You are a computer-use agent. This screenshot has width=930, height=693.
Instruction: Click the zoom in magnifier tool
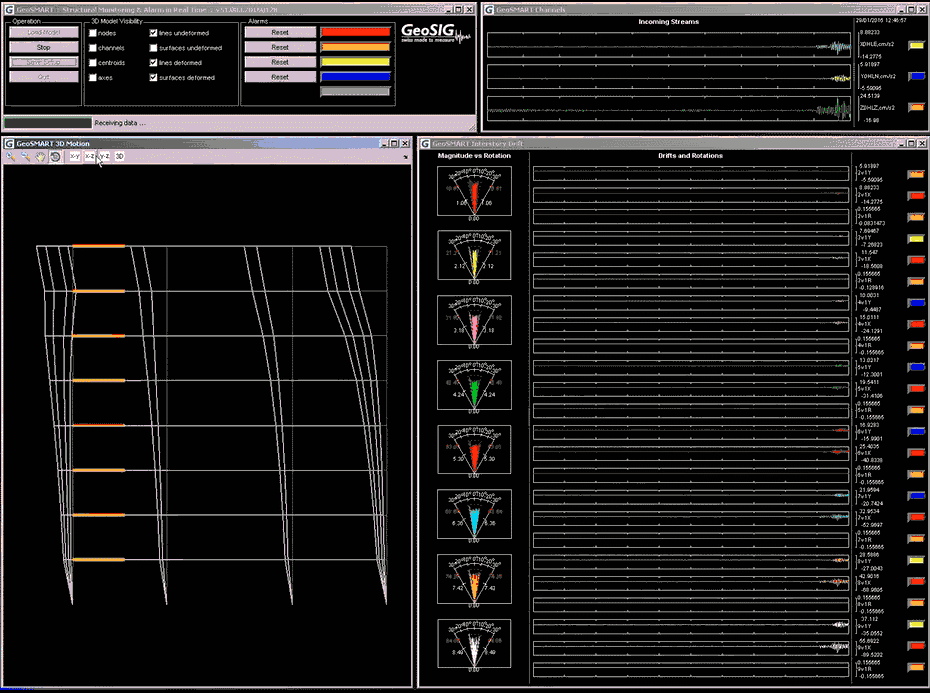(x=10, y=157)
